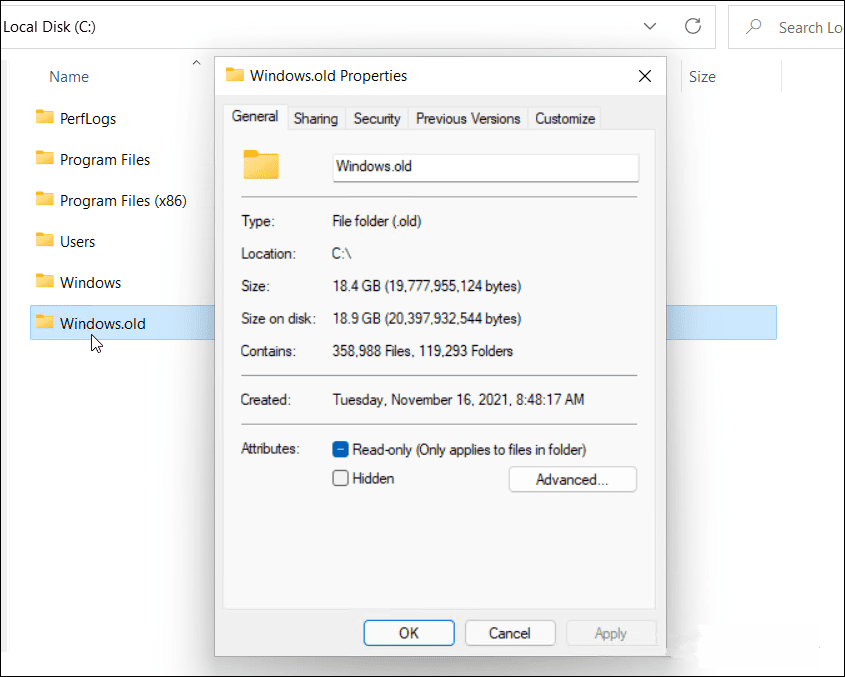This screenshot has width=845, height=677.
Task: Select the Customize tab
Action: click(x=564, y=118)
